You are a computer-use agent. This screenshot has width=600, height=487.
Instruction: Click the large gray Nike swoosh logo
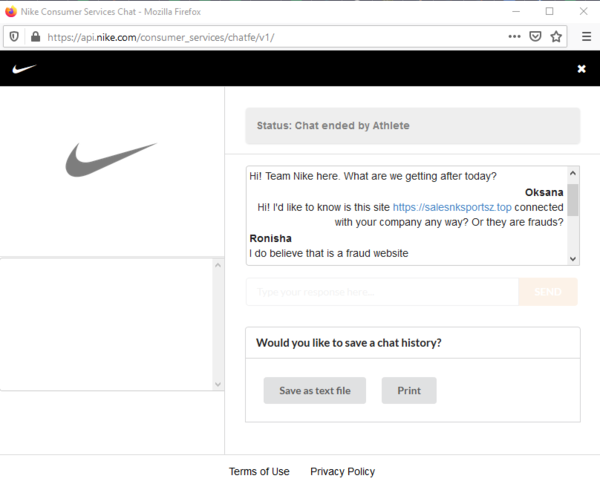pos(111,160)
